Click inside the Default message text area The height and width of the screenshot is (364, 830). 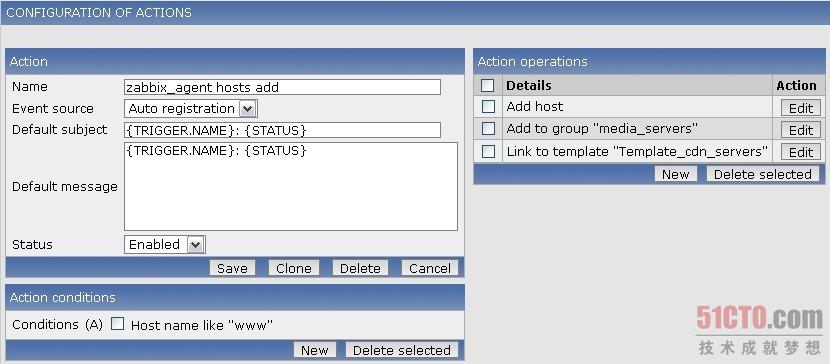pyautogui.click(x=291, y=186)
